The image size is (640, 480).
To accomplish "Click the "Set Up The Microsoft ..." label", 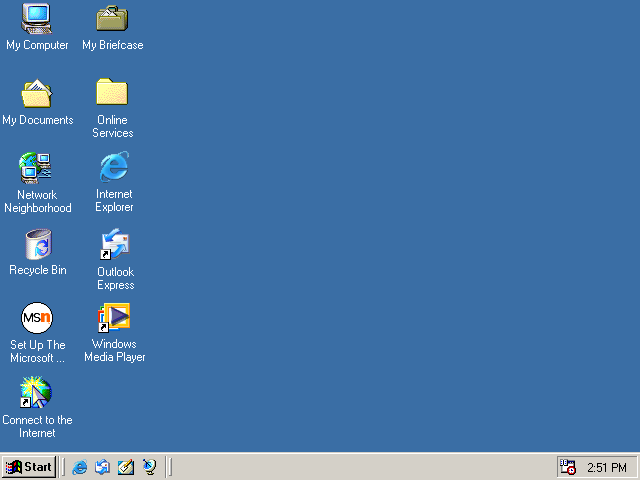I will (38, 351).
